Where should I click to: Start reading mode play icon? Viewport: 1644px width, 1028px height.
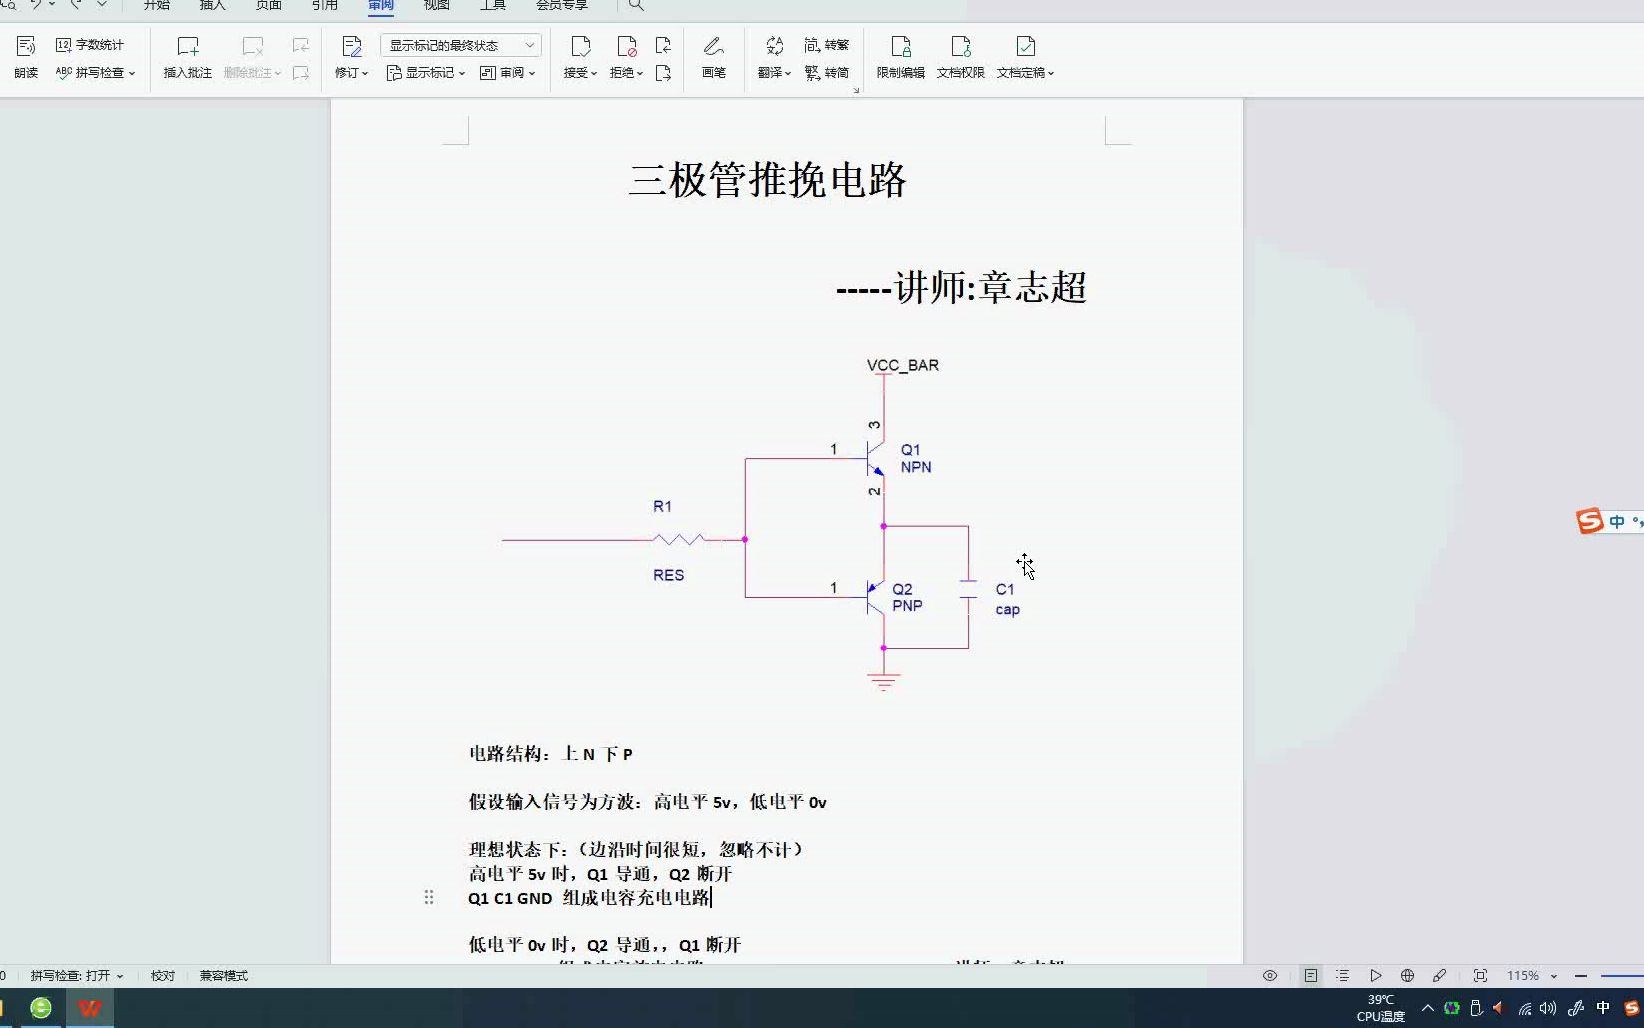click(x=1376, y=976)
